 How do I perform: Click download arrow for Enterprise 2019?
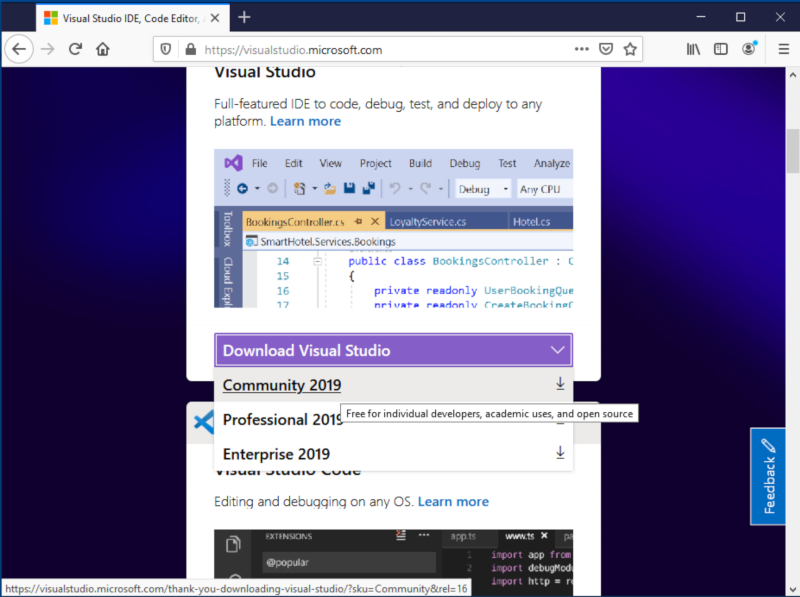click(x=560, y=453)
